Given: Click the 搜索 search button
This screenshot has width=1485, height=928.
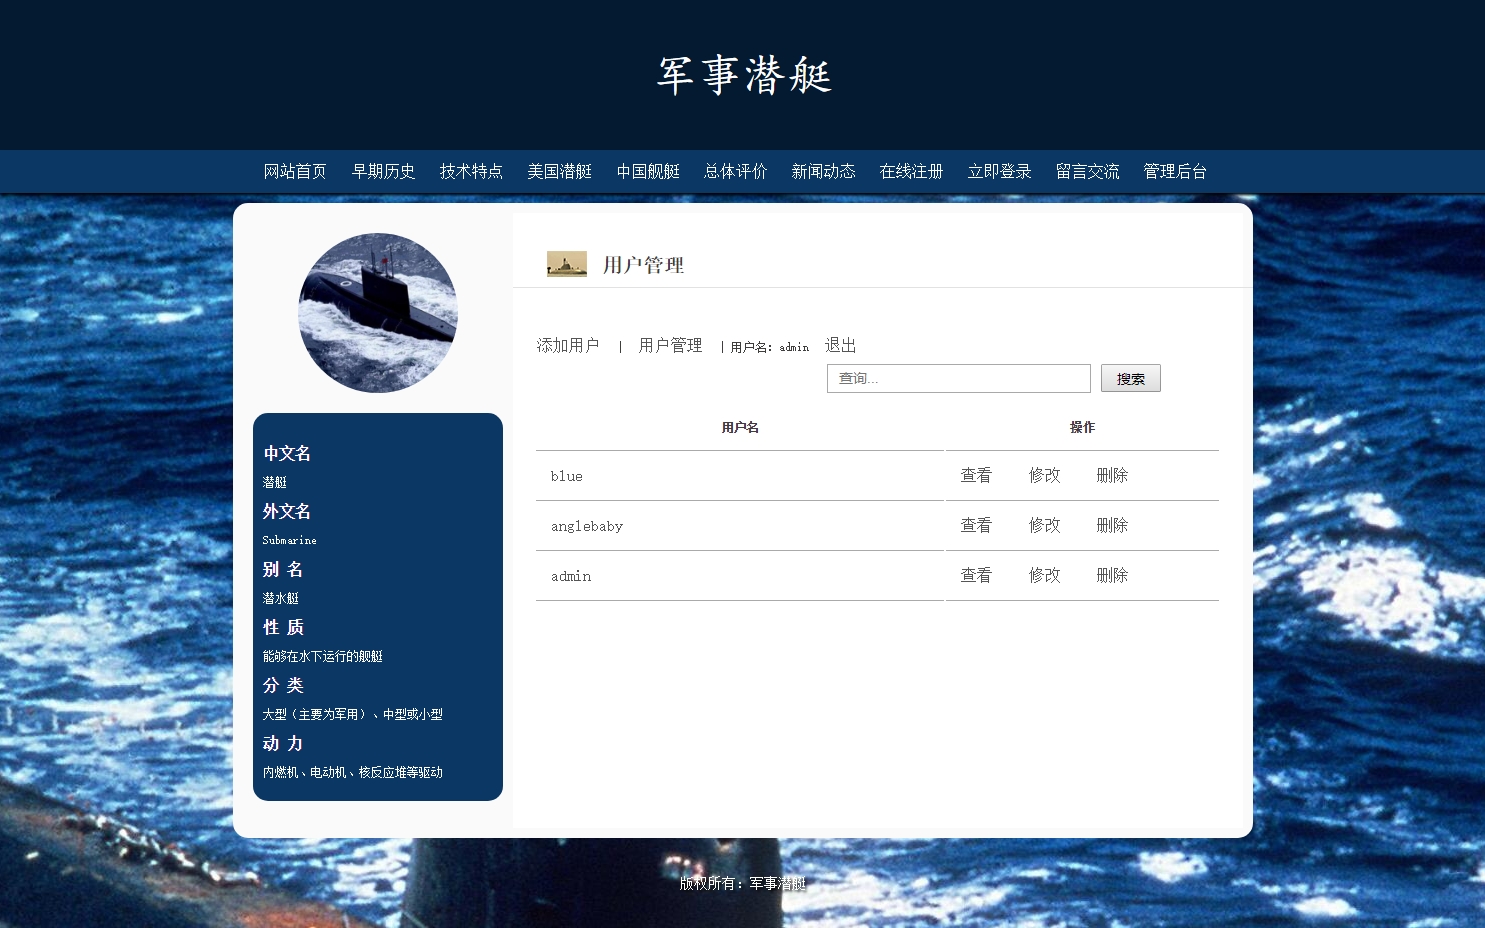Looking at the screenshot, I should click(x=1130, y=378).
